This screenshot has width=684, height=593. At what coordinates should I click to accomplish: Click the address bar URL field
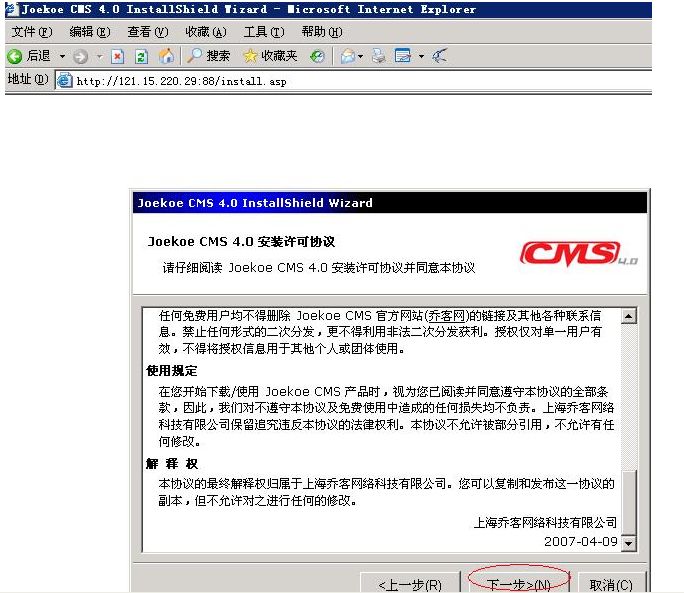coord(353,81)
